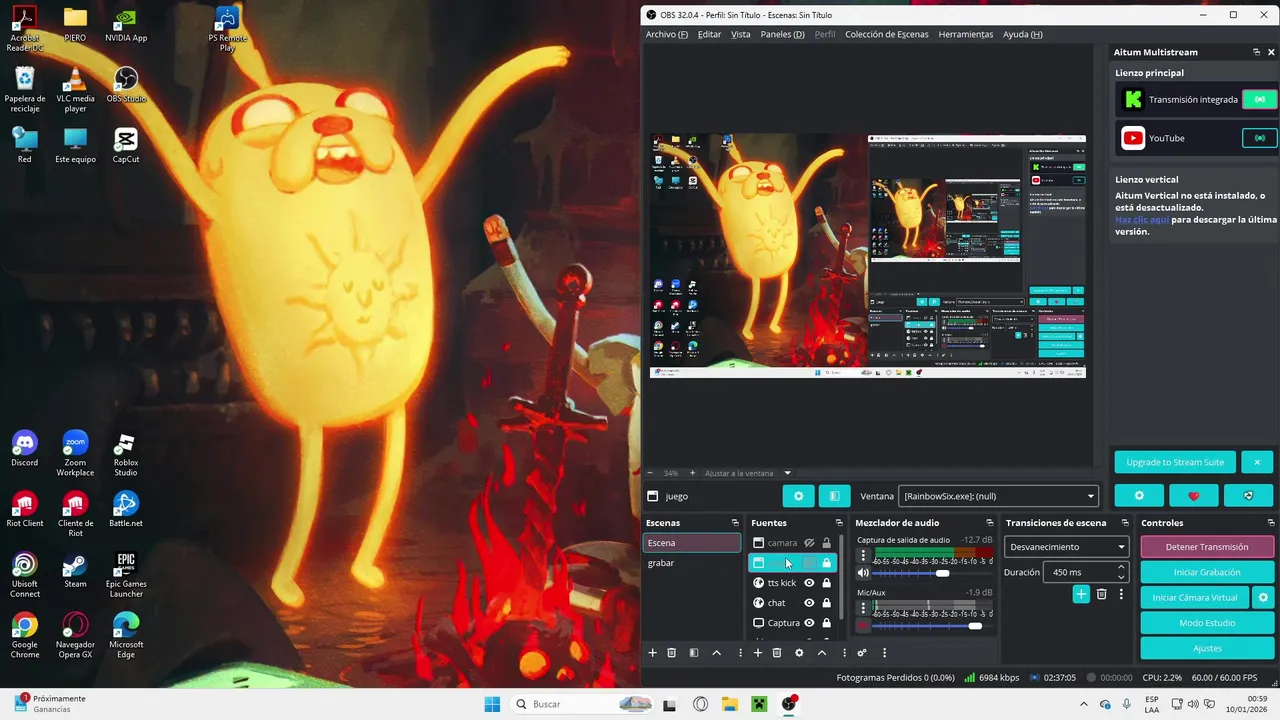Show the hidden camara source
Viewport: 1280px width, 720px height.
coord(809,543)
